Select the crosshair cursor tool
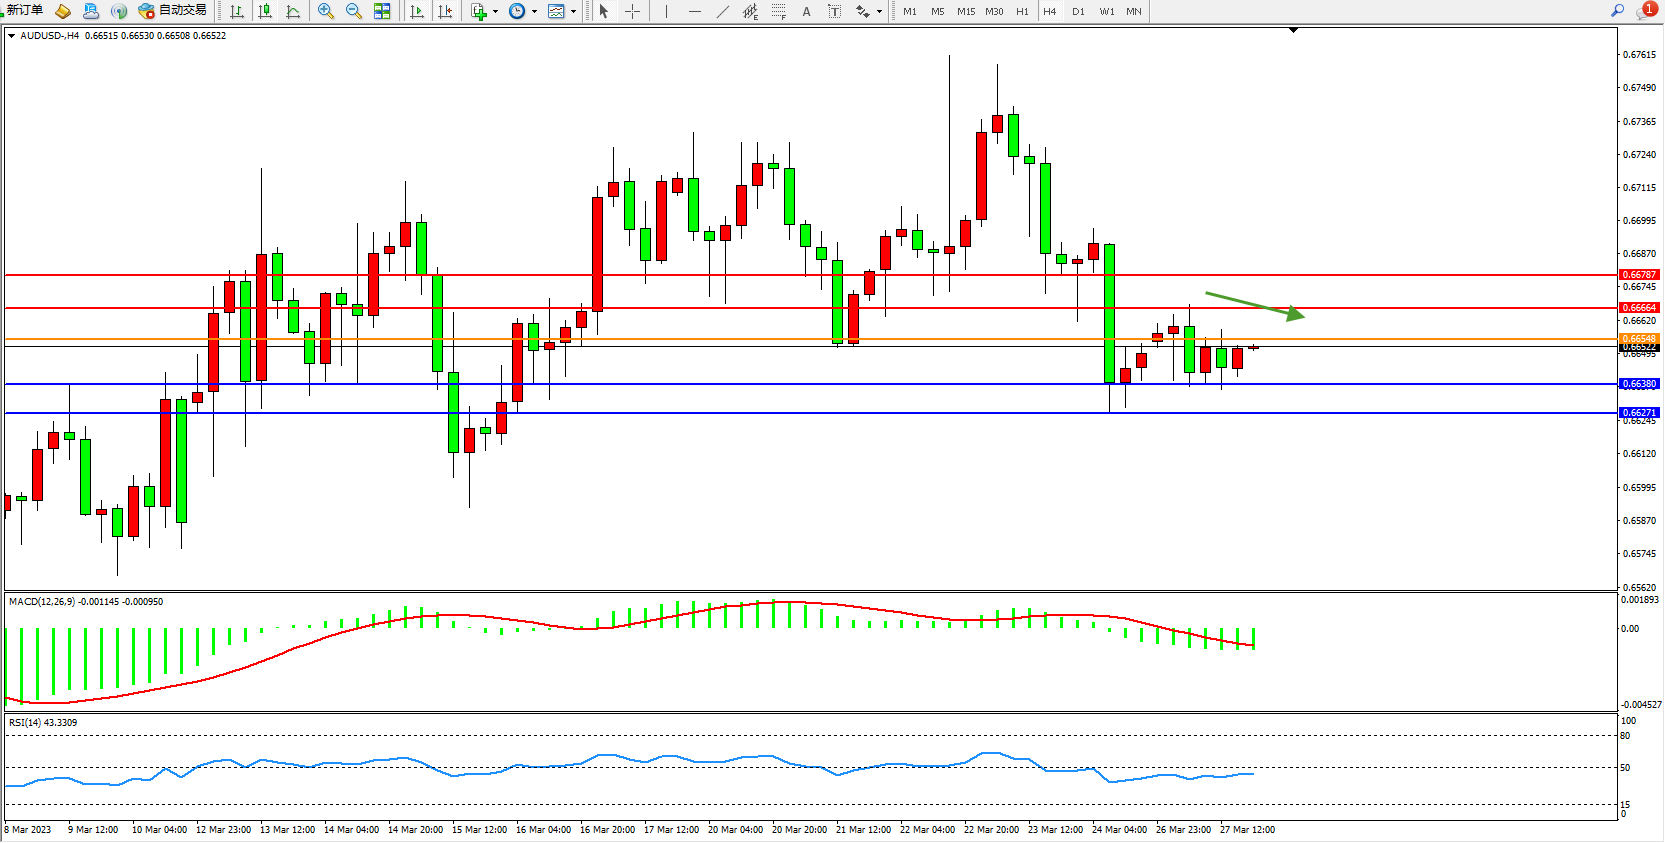 [632, 12]
